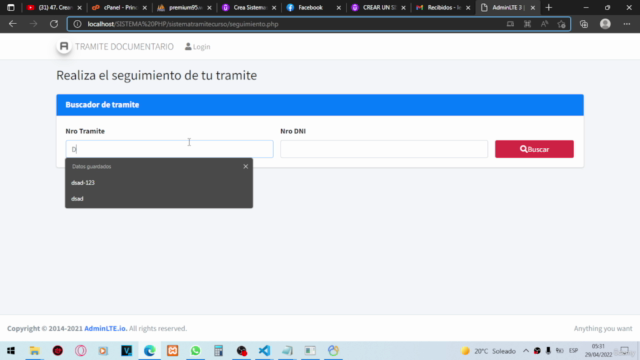Open the taskbar app with V logo
This screenshot has width=640, height=360.
click(127, 351)
